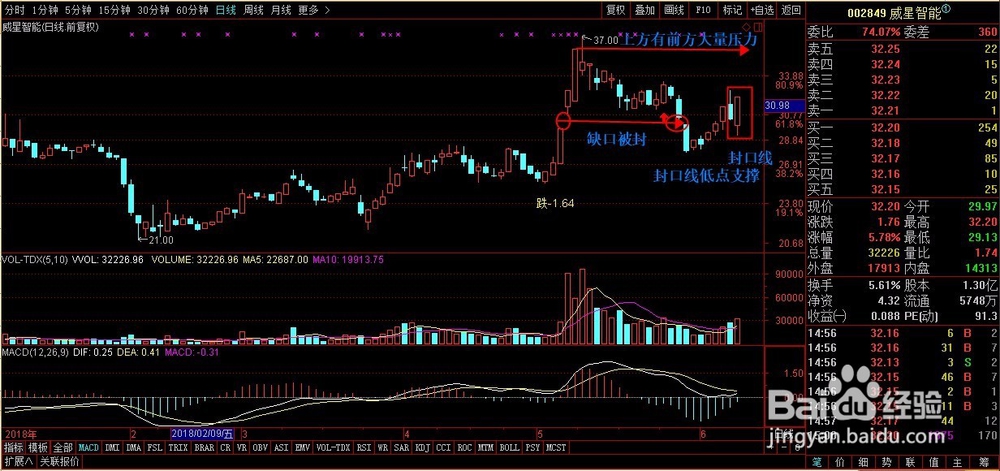Screen dimensions: 1000x471
Task: Select the KDJ indicator
Action: click(x=423, y=447)
